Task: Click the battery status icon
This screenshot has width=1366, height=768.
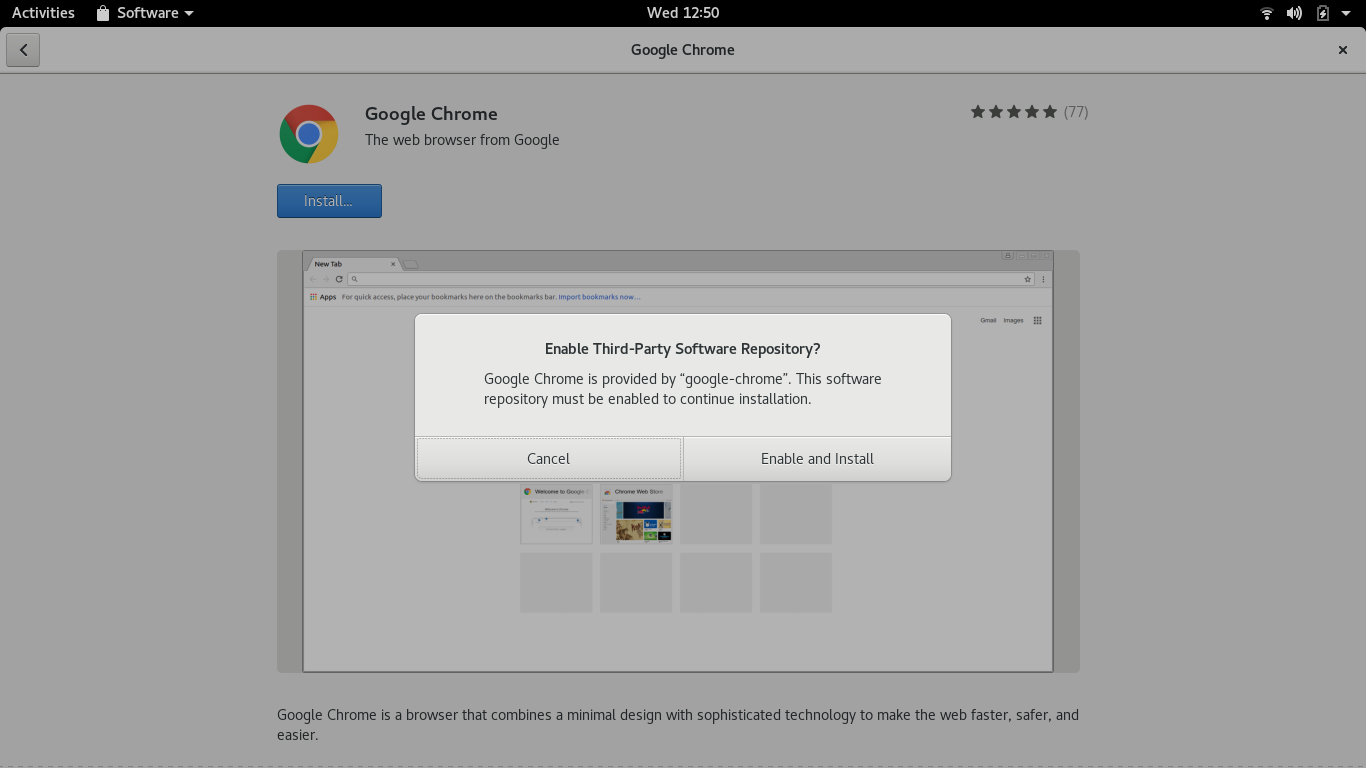Action: 1323,13
